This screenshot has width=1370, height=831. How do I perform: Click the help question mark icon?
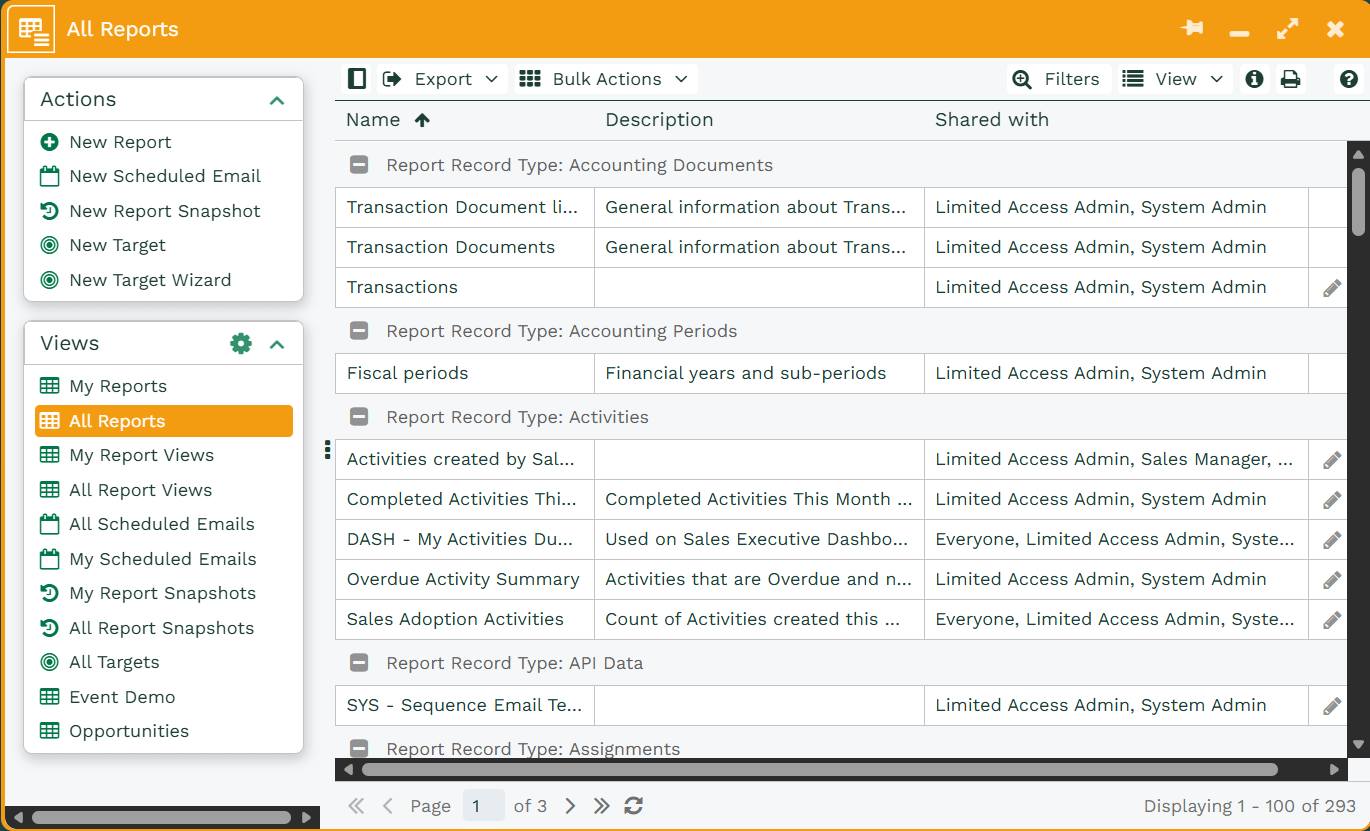[1348, 79]
